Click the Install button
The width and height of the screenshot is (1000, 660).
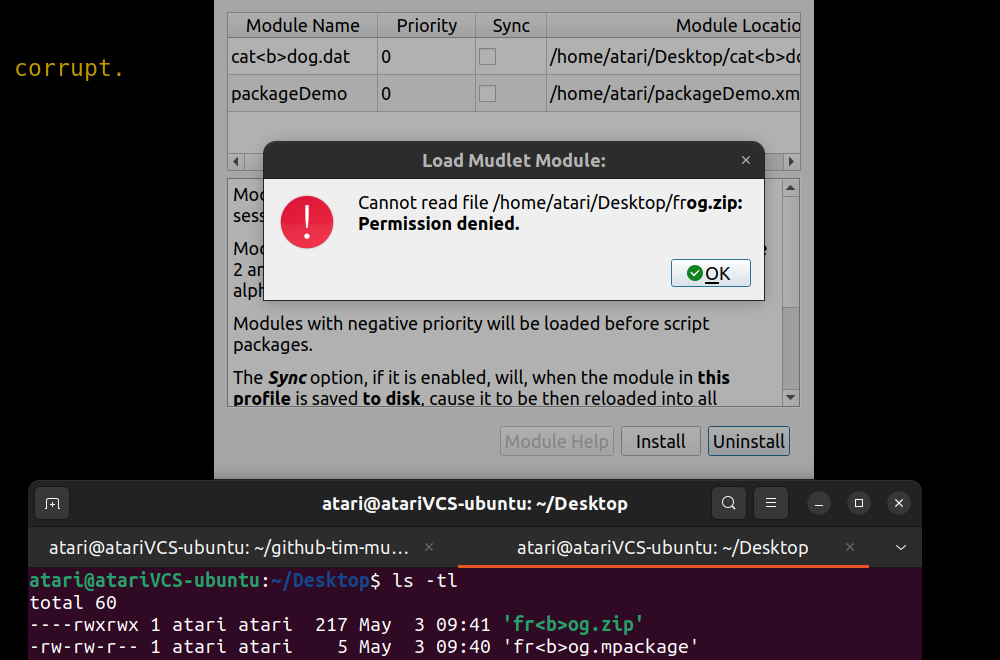tap(661, 441)
